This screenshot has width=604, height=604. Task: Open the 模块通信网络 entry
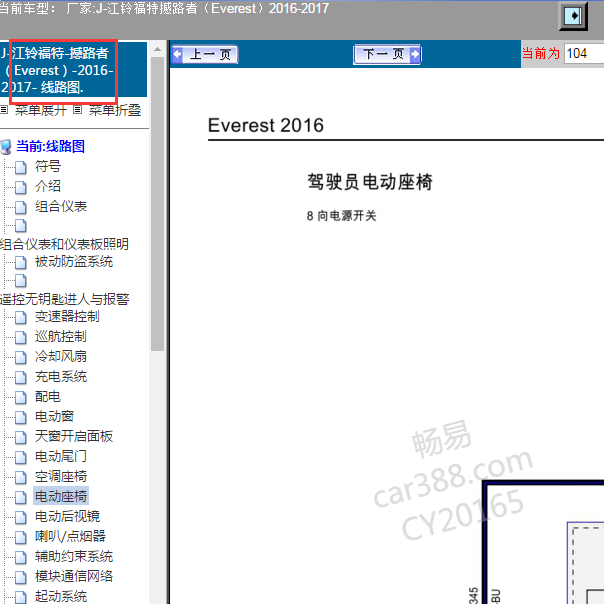pyautogui.click(x=74, y=576)
